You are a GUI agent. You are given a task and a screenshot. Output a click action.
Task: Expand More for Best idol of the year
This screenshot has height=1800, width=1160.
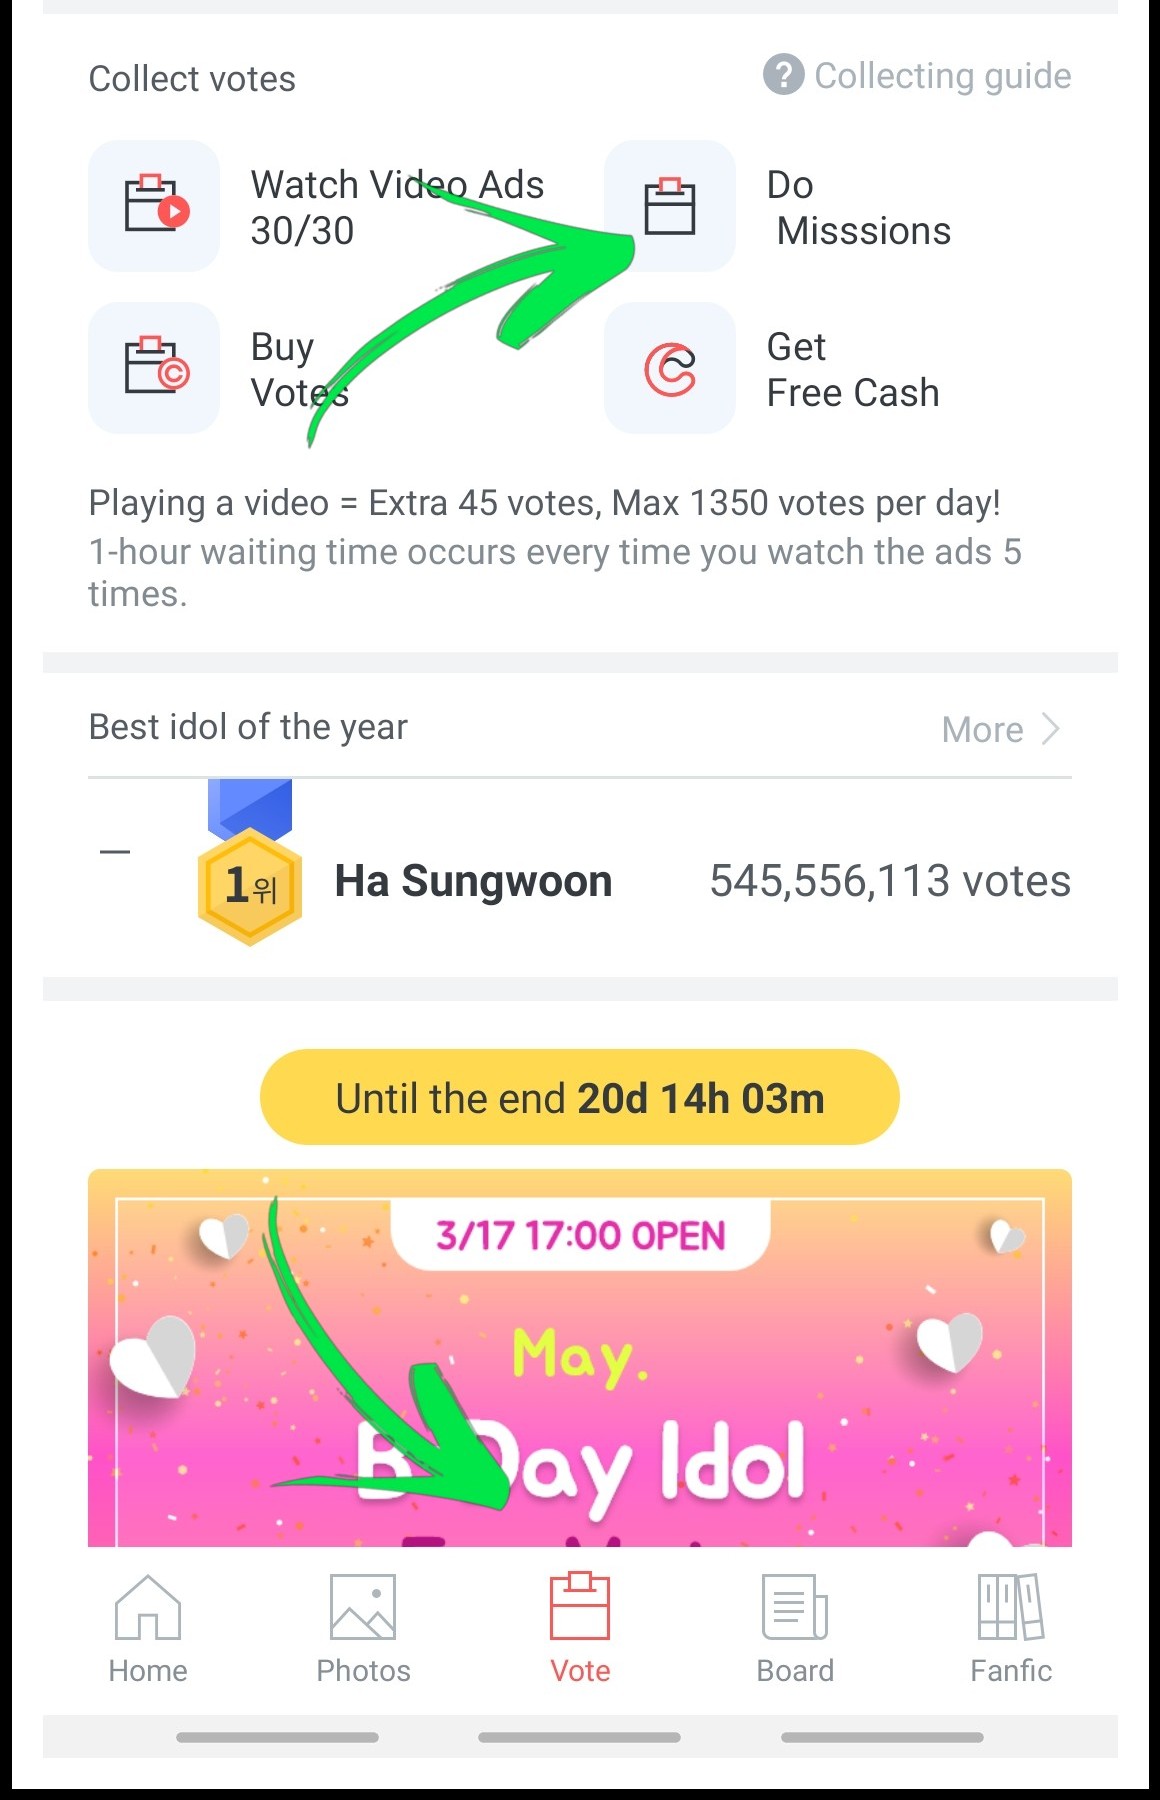click(1001, 729)
